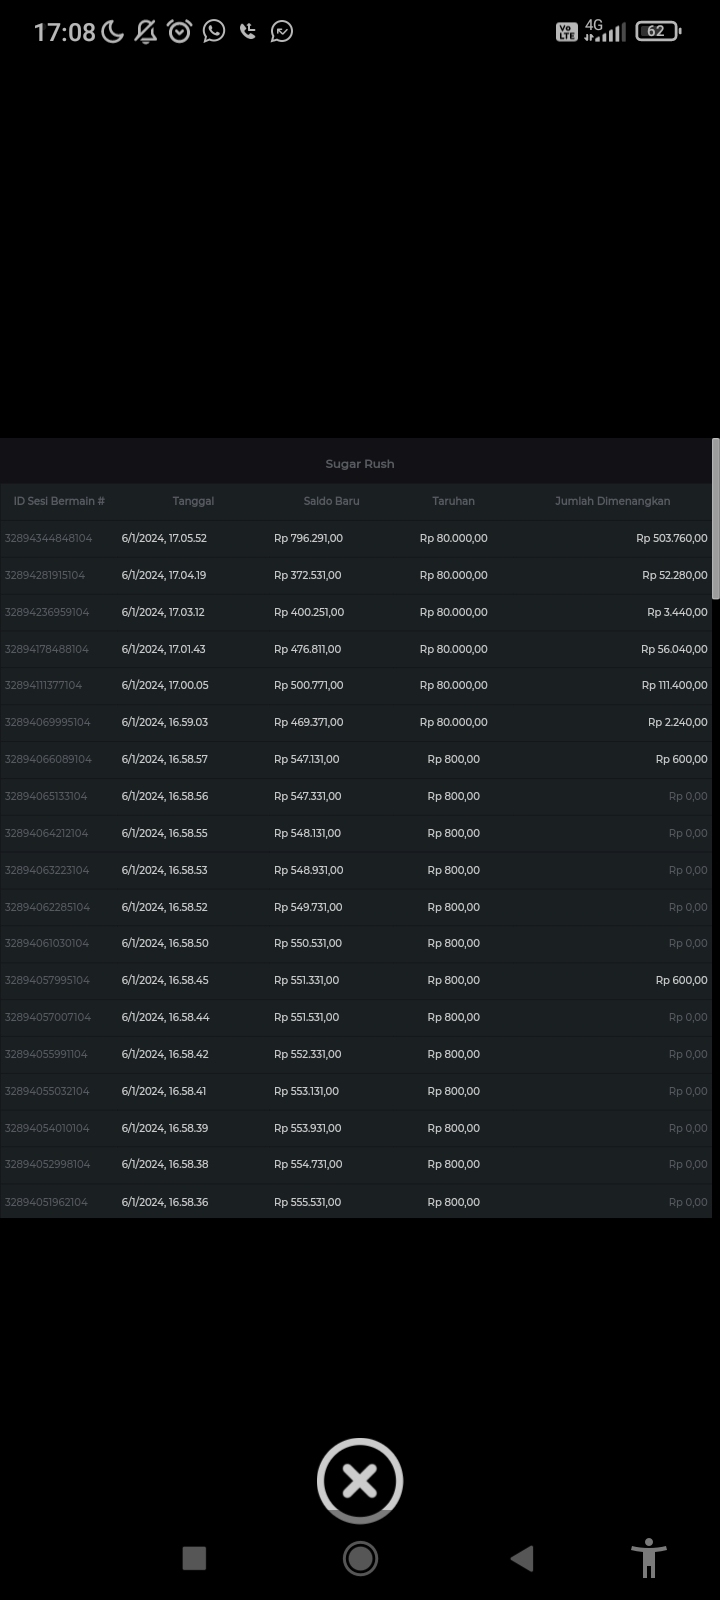Tap the accessibility figure icon
This screenshot has height=1600, width=720.
click(648, 1558)
